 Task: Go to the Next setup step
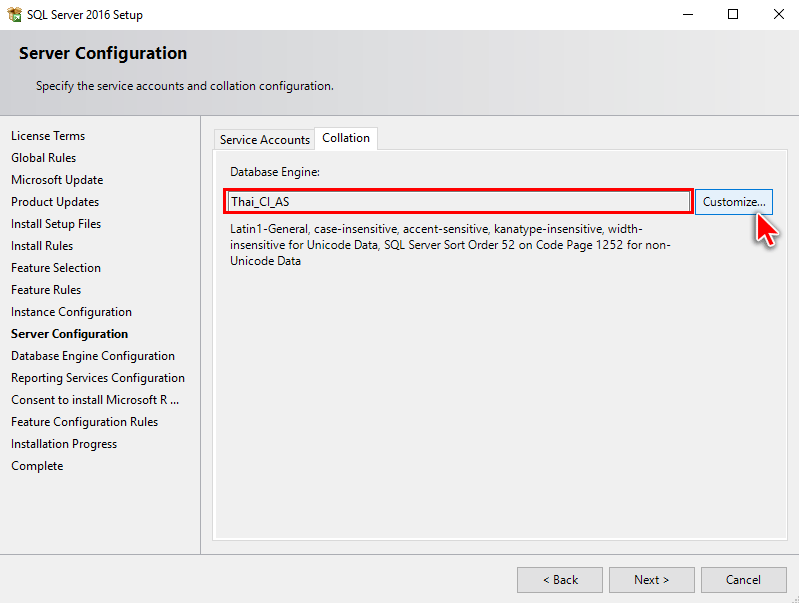[652, 580]
